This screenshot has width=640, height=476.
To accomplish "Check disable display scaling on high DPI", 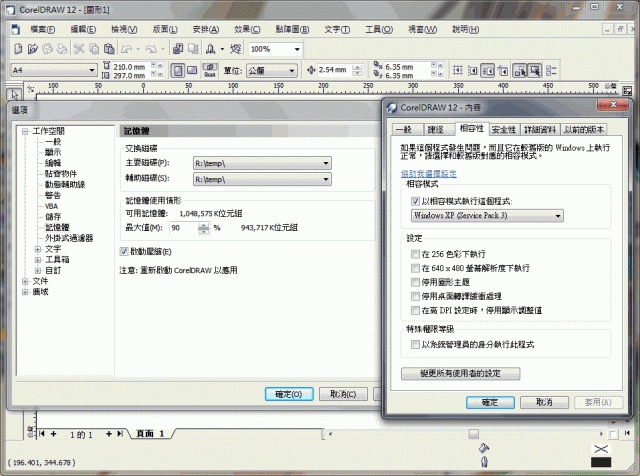I will point(416,310).
